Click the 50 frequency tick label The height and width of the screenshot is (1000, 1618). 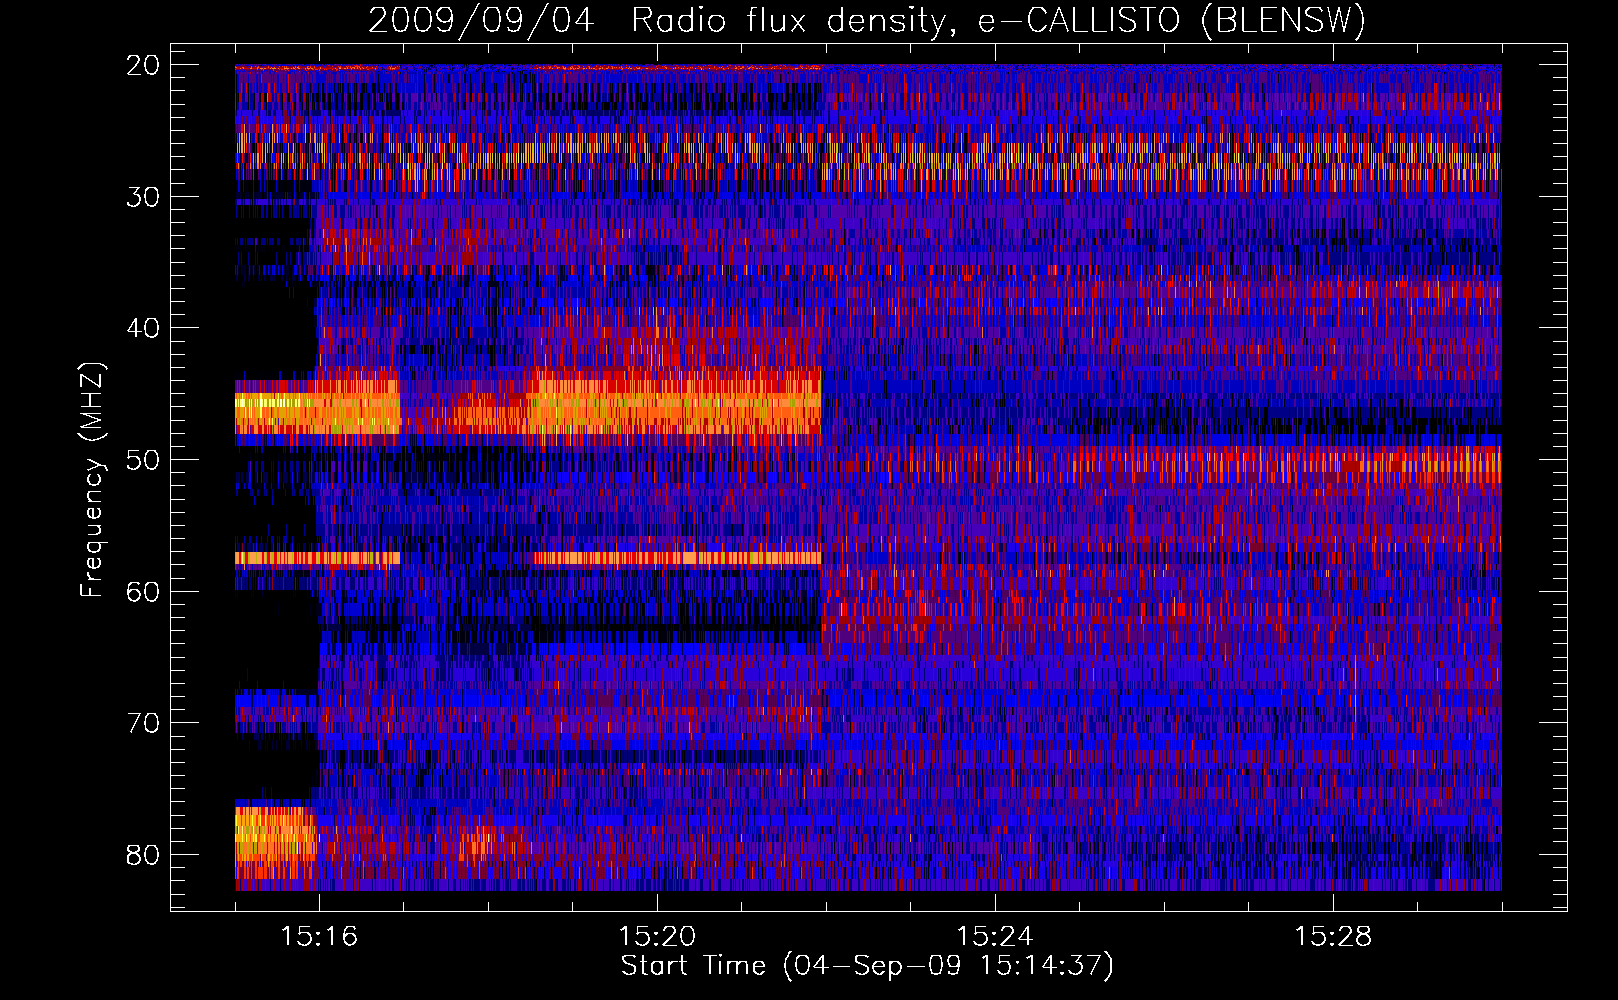pos(143,460)
